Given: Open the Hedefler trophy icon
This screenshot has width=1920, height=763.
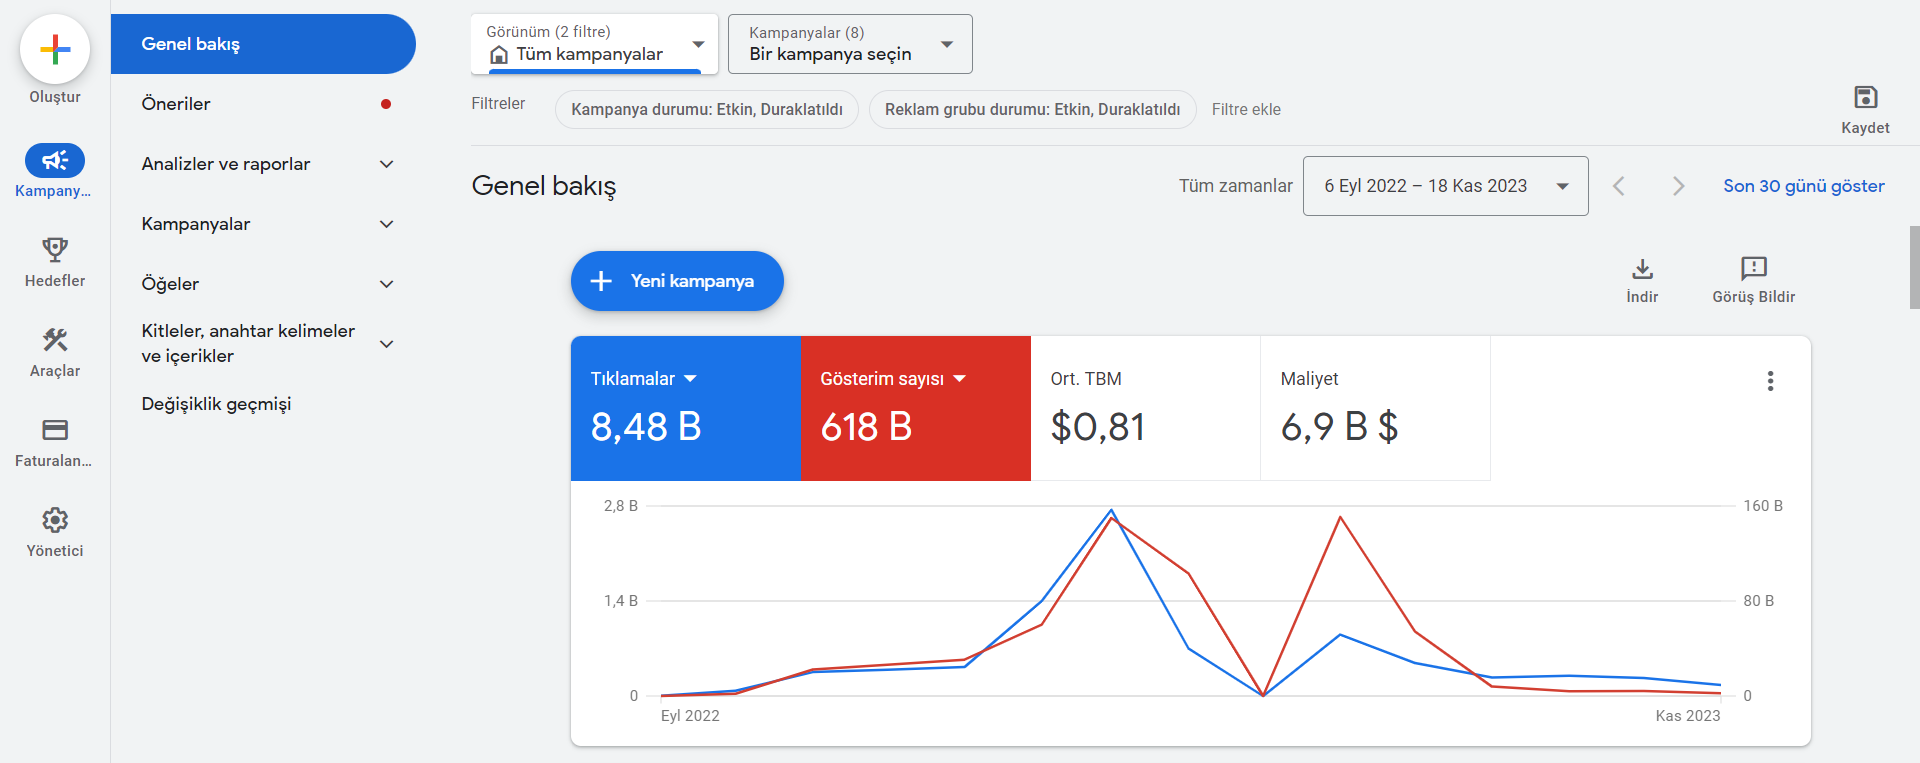Looking at the screenshot, I should 55,249.
